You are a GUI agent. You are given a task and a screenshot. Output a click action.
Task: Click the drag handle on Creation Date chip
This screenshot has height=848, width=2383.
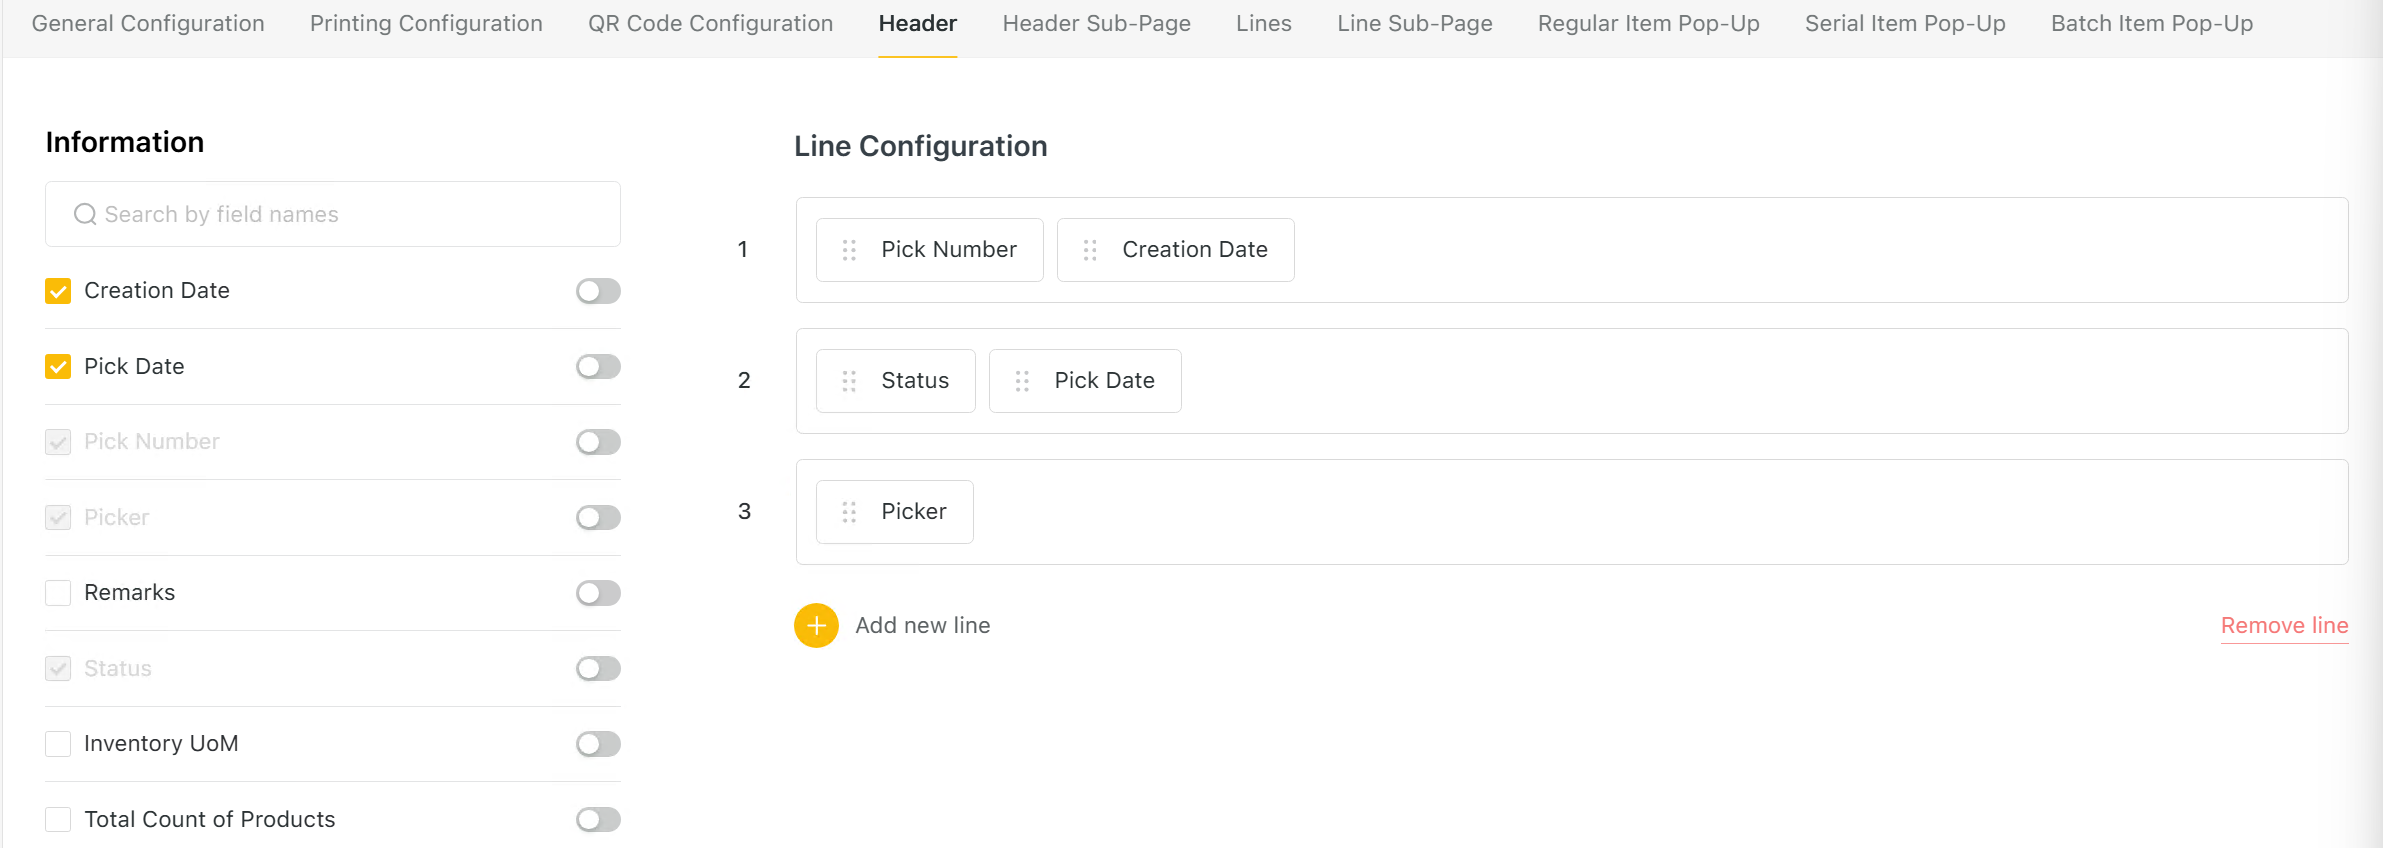tap(1090, 250)
